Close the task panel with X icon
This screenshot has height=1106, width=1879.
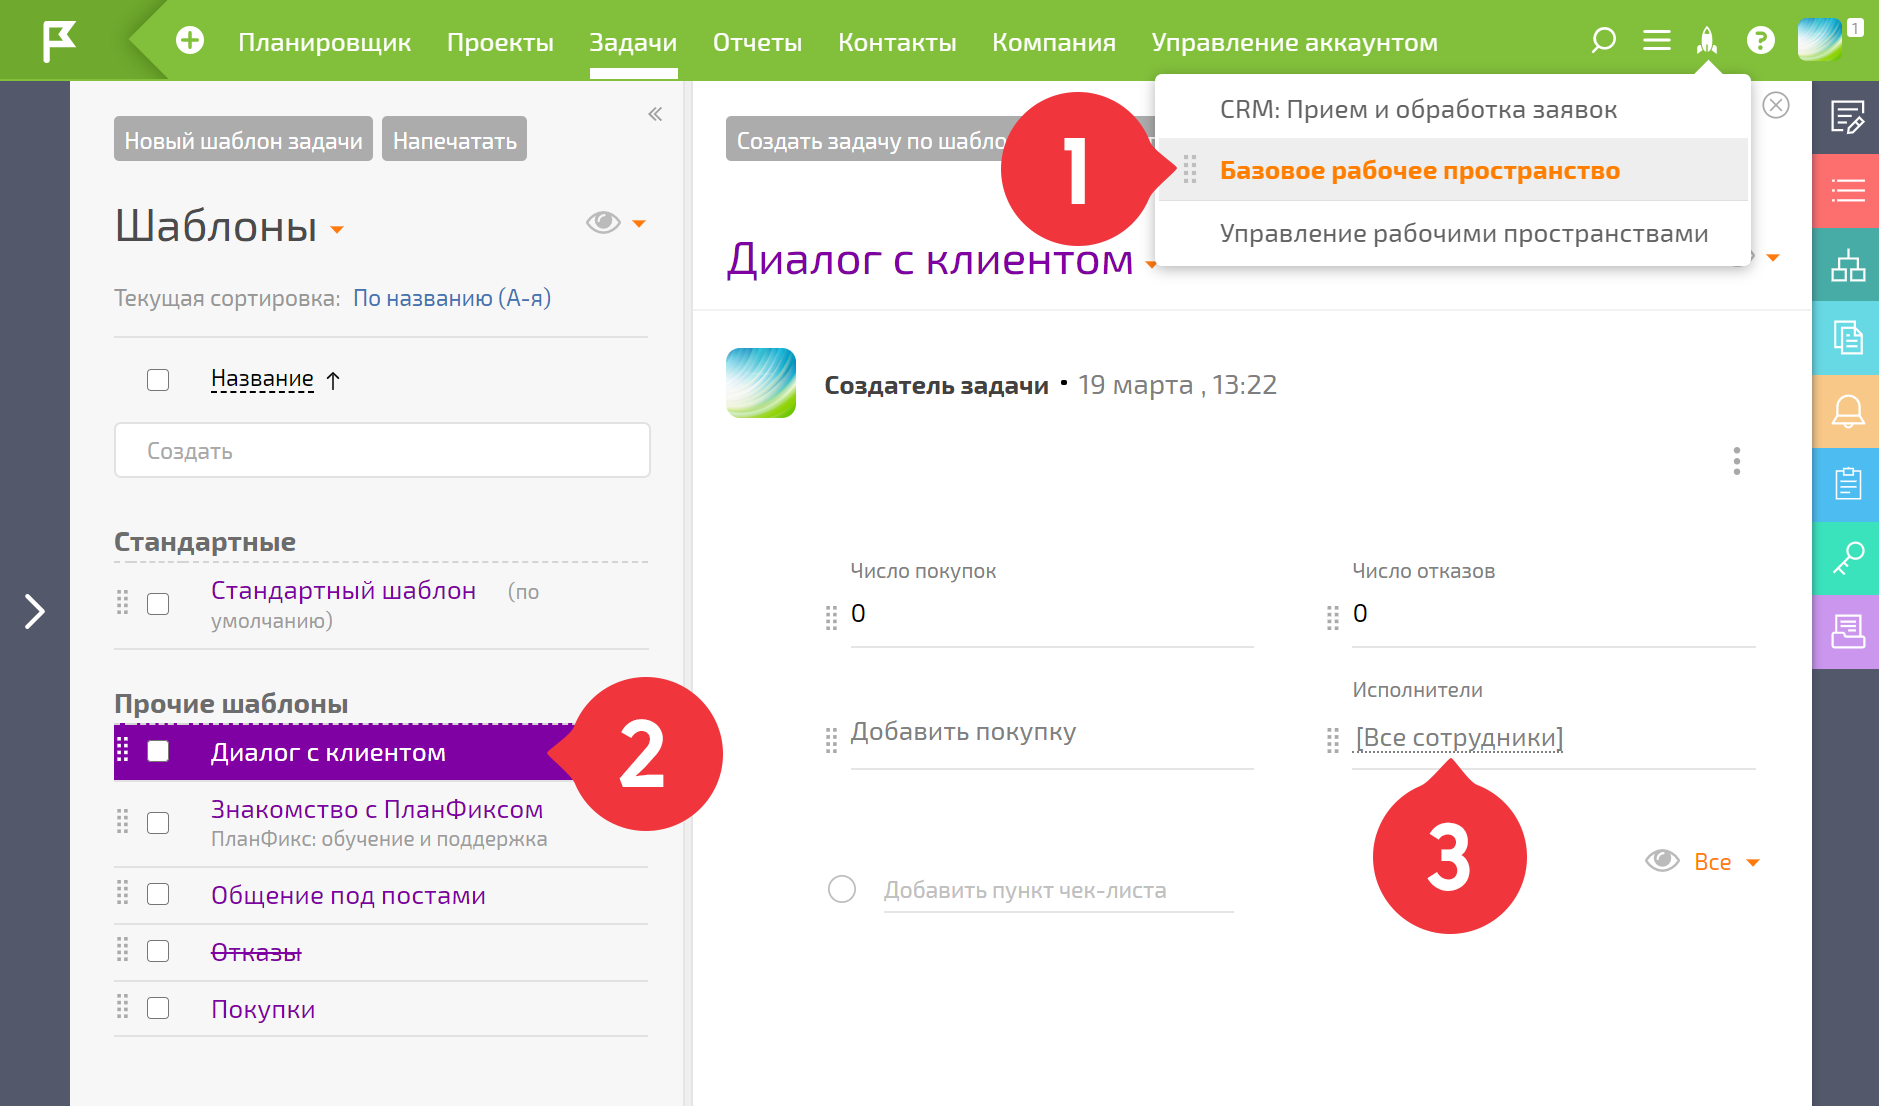[x=1776, y=105]
